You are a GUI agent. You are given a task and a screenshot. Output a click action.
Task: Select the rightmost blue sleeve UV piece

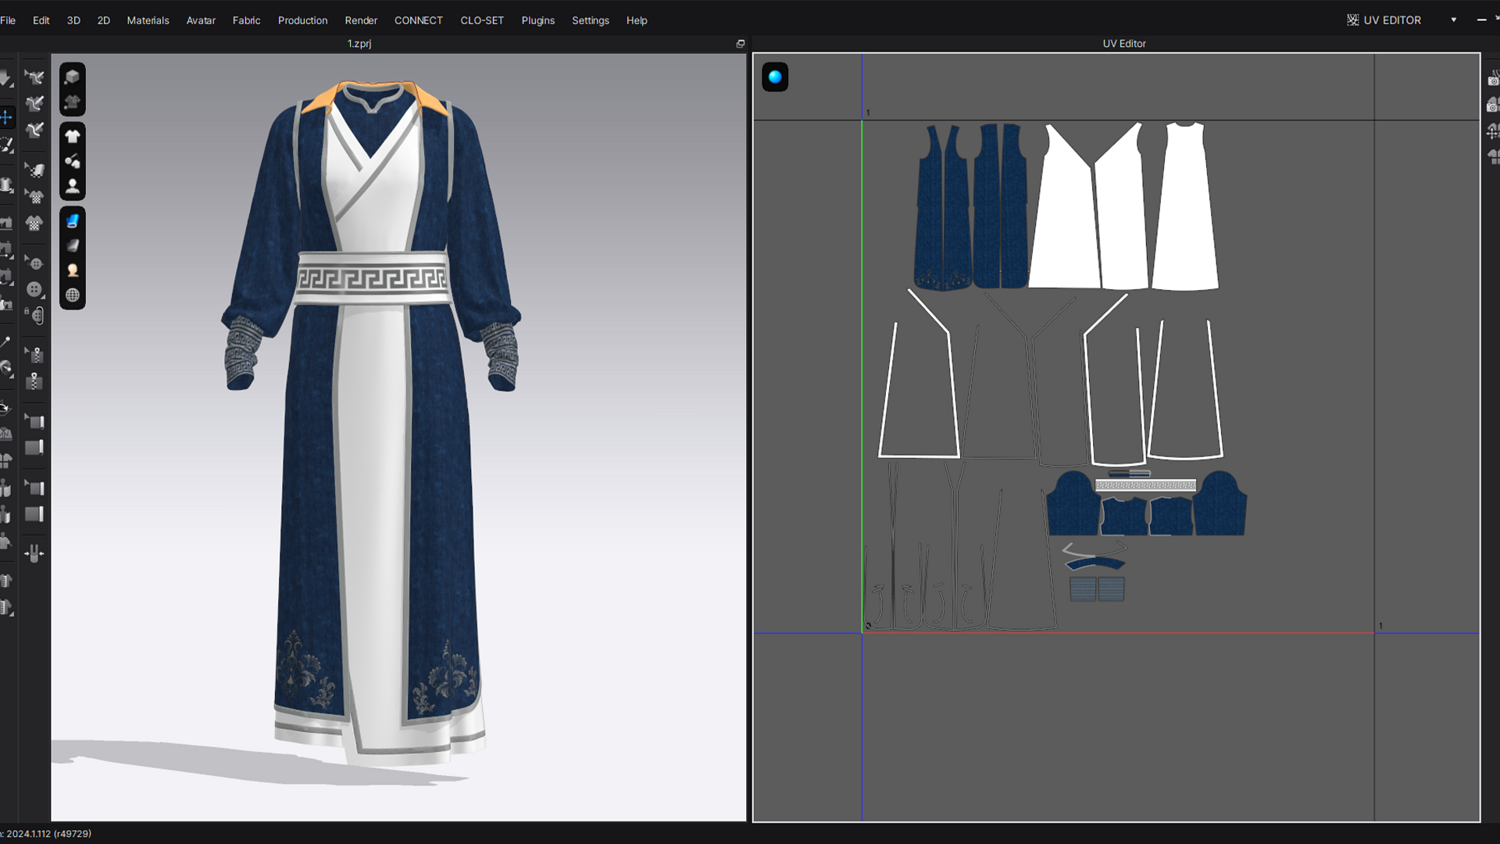tap(1220, 503)
